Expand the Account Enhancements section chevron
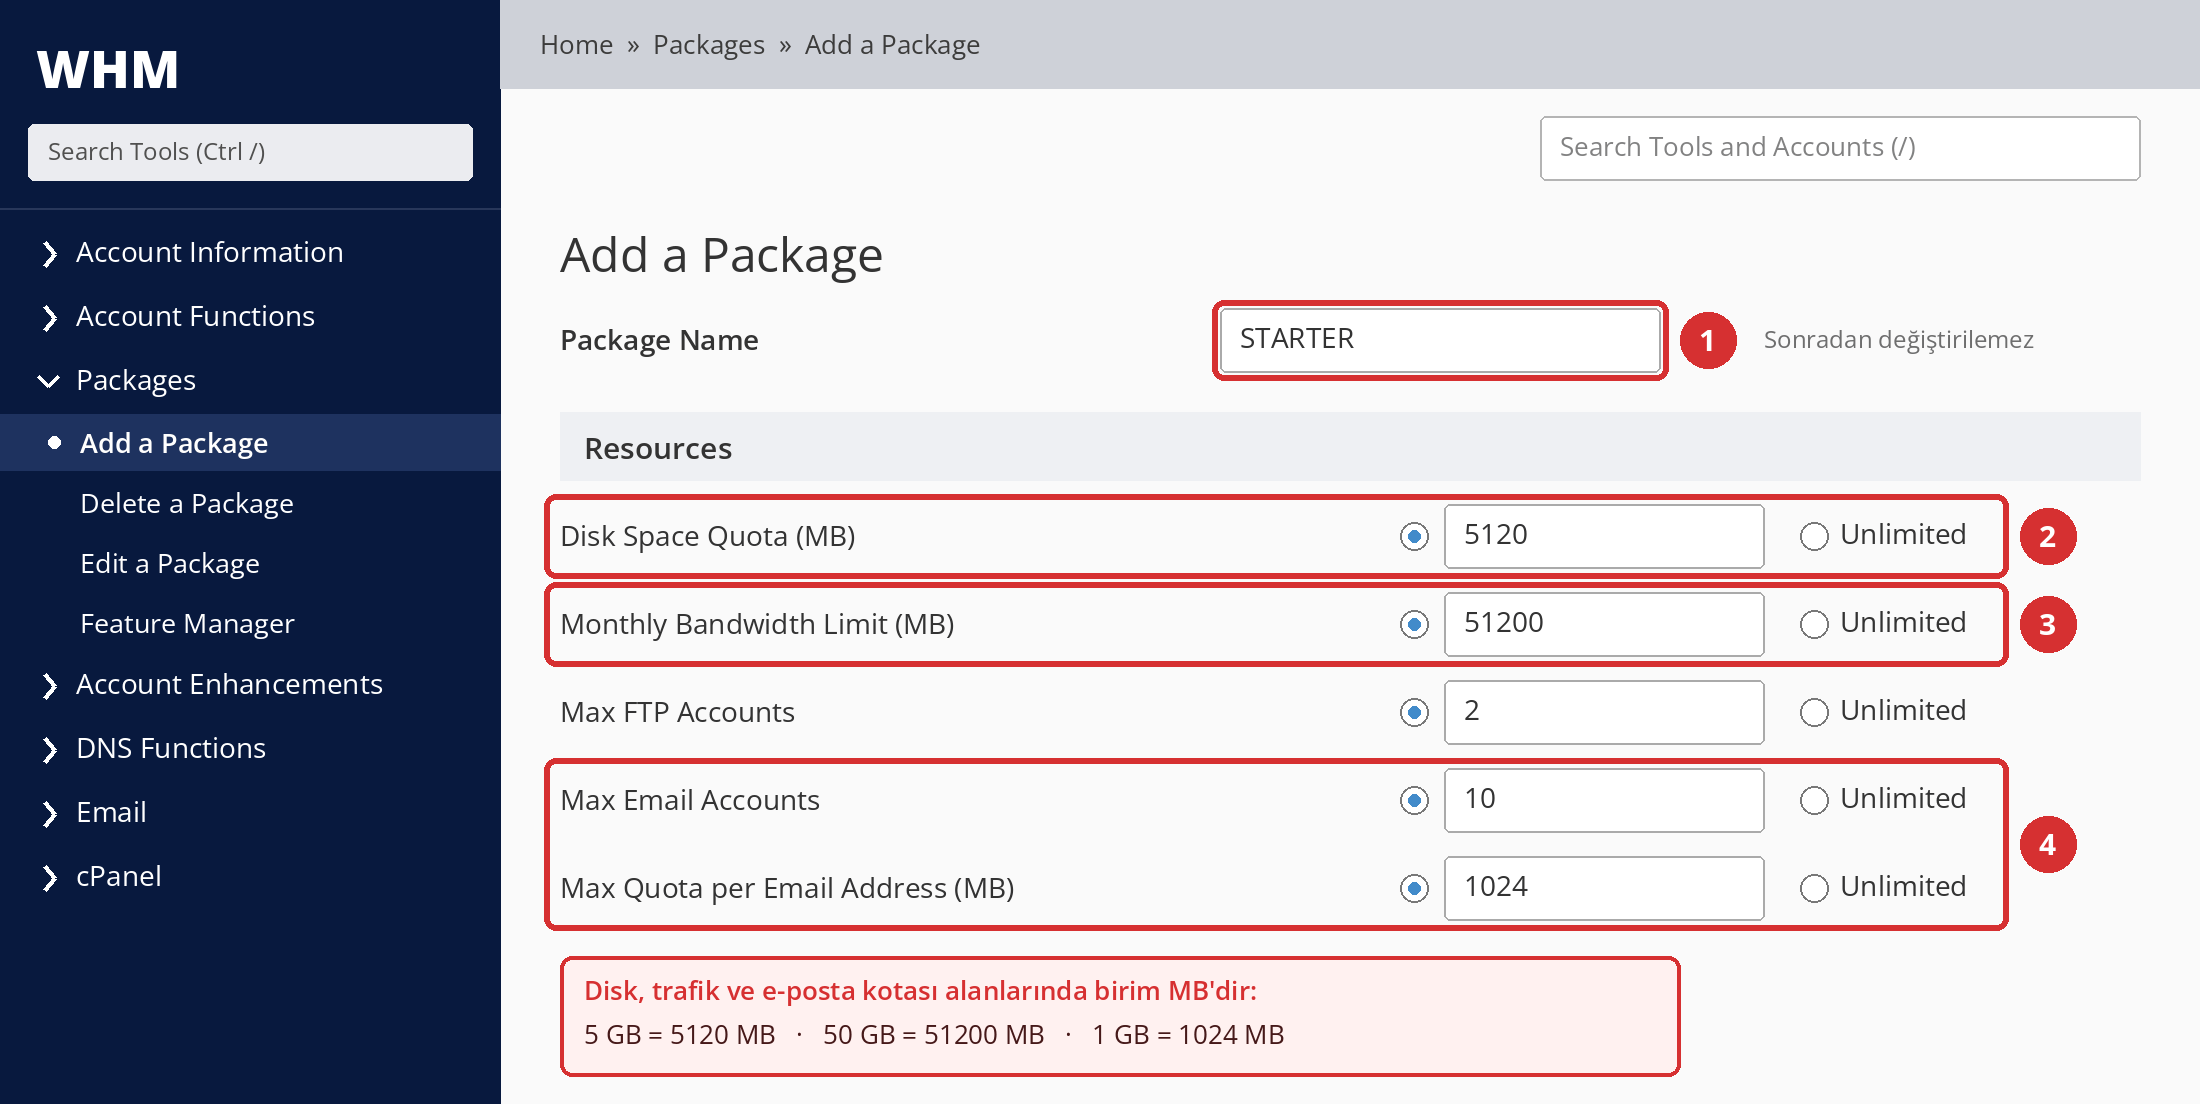This screenshot has height=1104, width=2200. tap(49, 685)
